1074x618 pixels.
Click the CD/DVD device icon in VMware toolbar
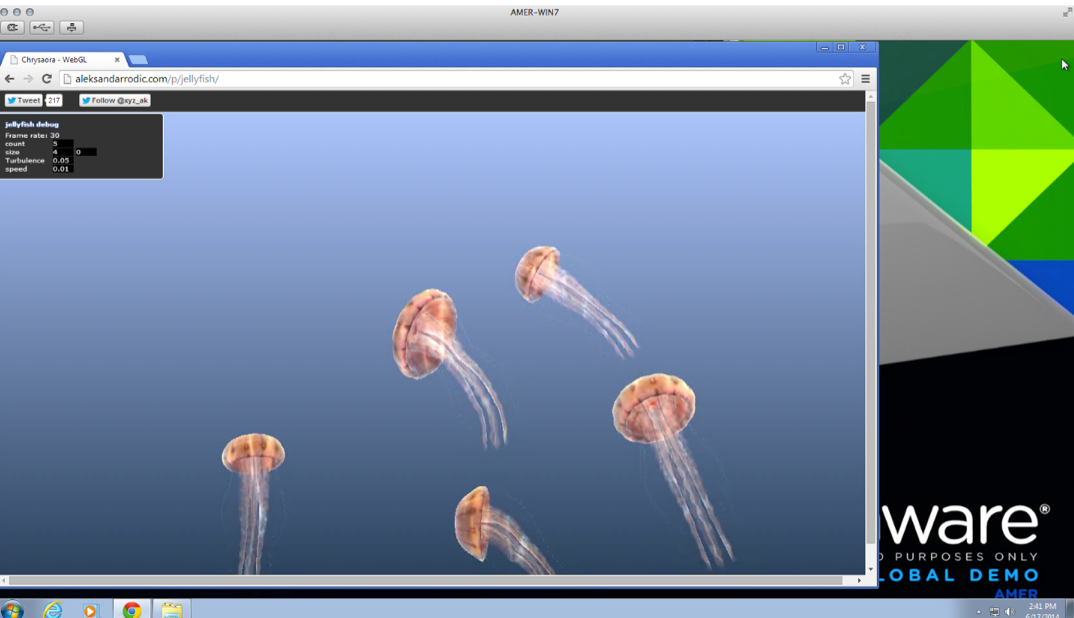pos(12,27)
